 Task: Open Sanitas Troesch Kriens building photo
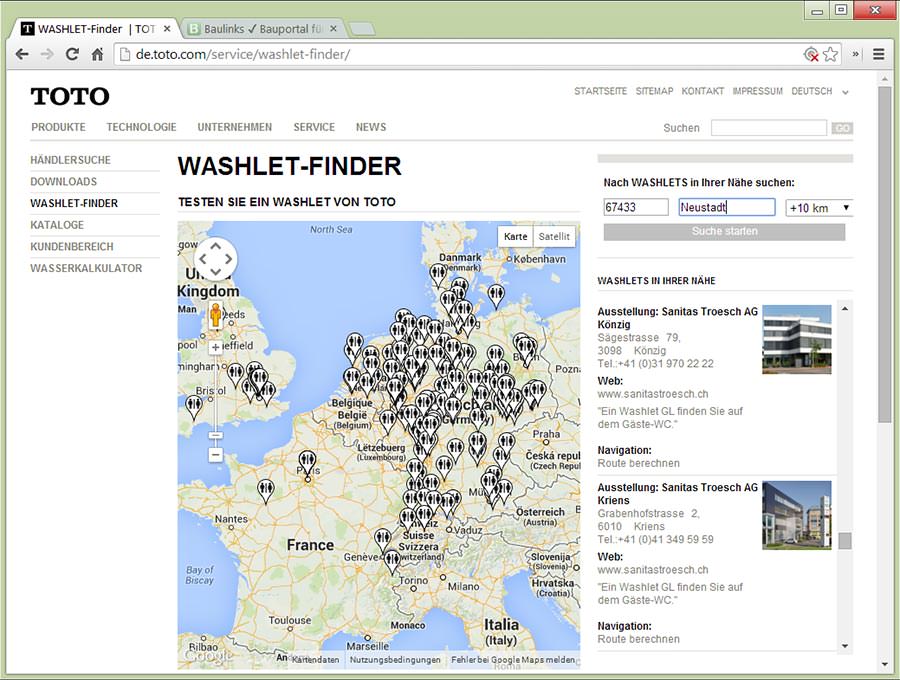(x=797, y=515)
